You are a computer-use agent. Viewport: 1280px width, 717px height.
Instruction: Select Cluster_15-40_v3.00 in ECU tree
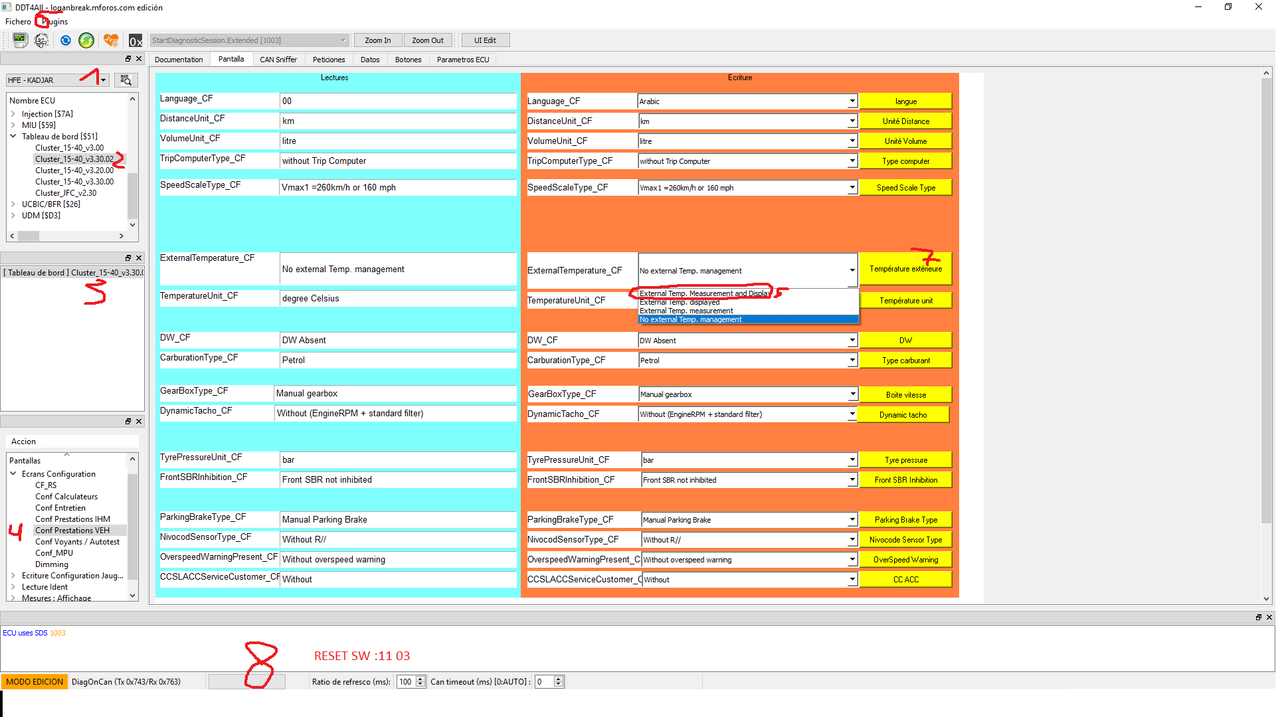tap(69, 148)
